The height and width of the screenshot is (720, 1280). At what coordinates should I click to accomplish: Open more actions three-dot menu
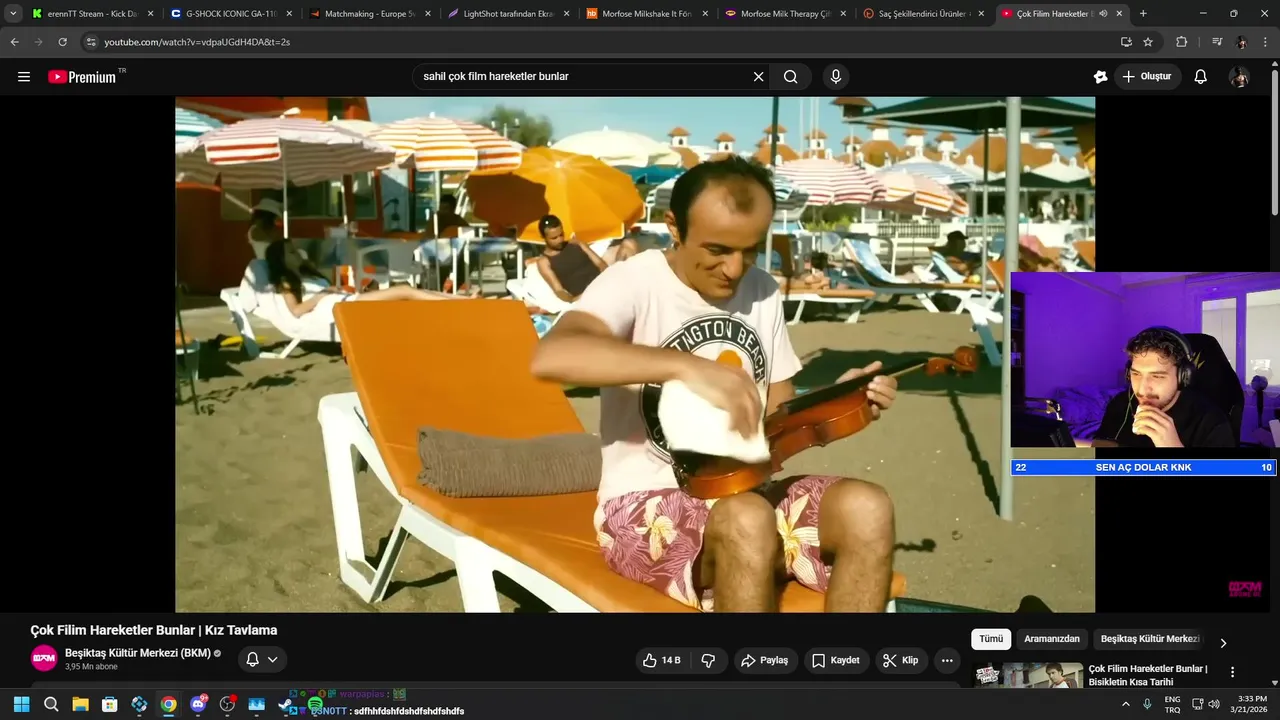click(x=947, y=660)
